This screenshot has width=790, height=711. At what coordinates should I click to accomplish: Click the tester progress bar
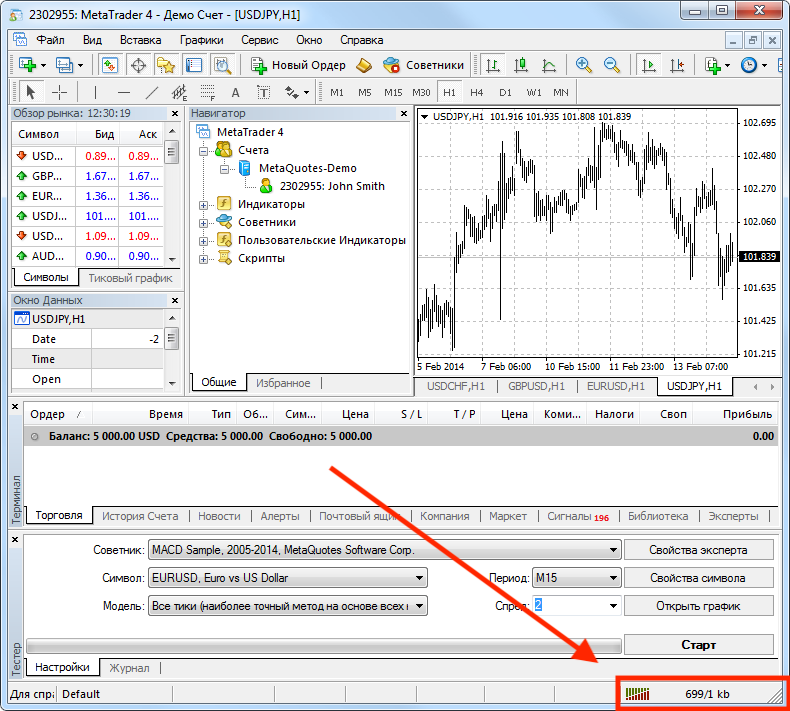323,646
